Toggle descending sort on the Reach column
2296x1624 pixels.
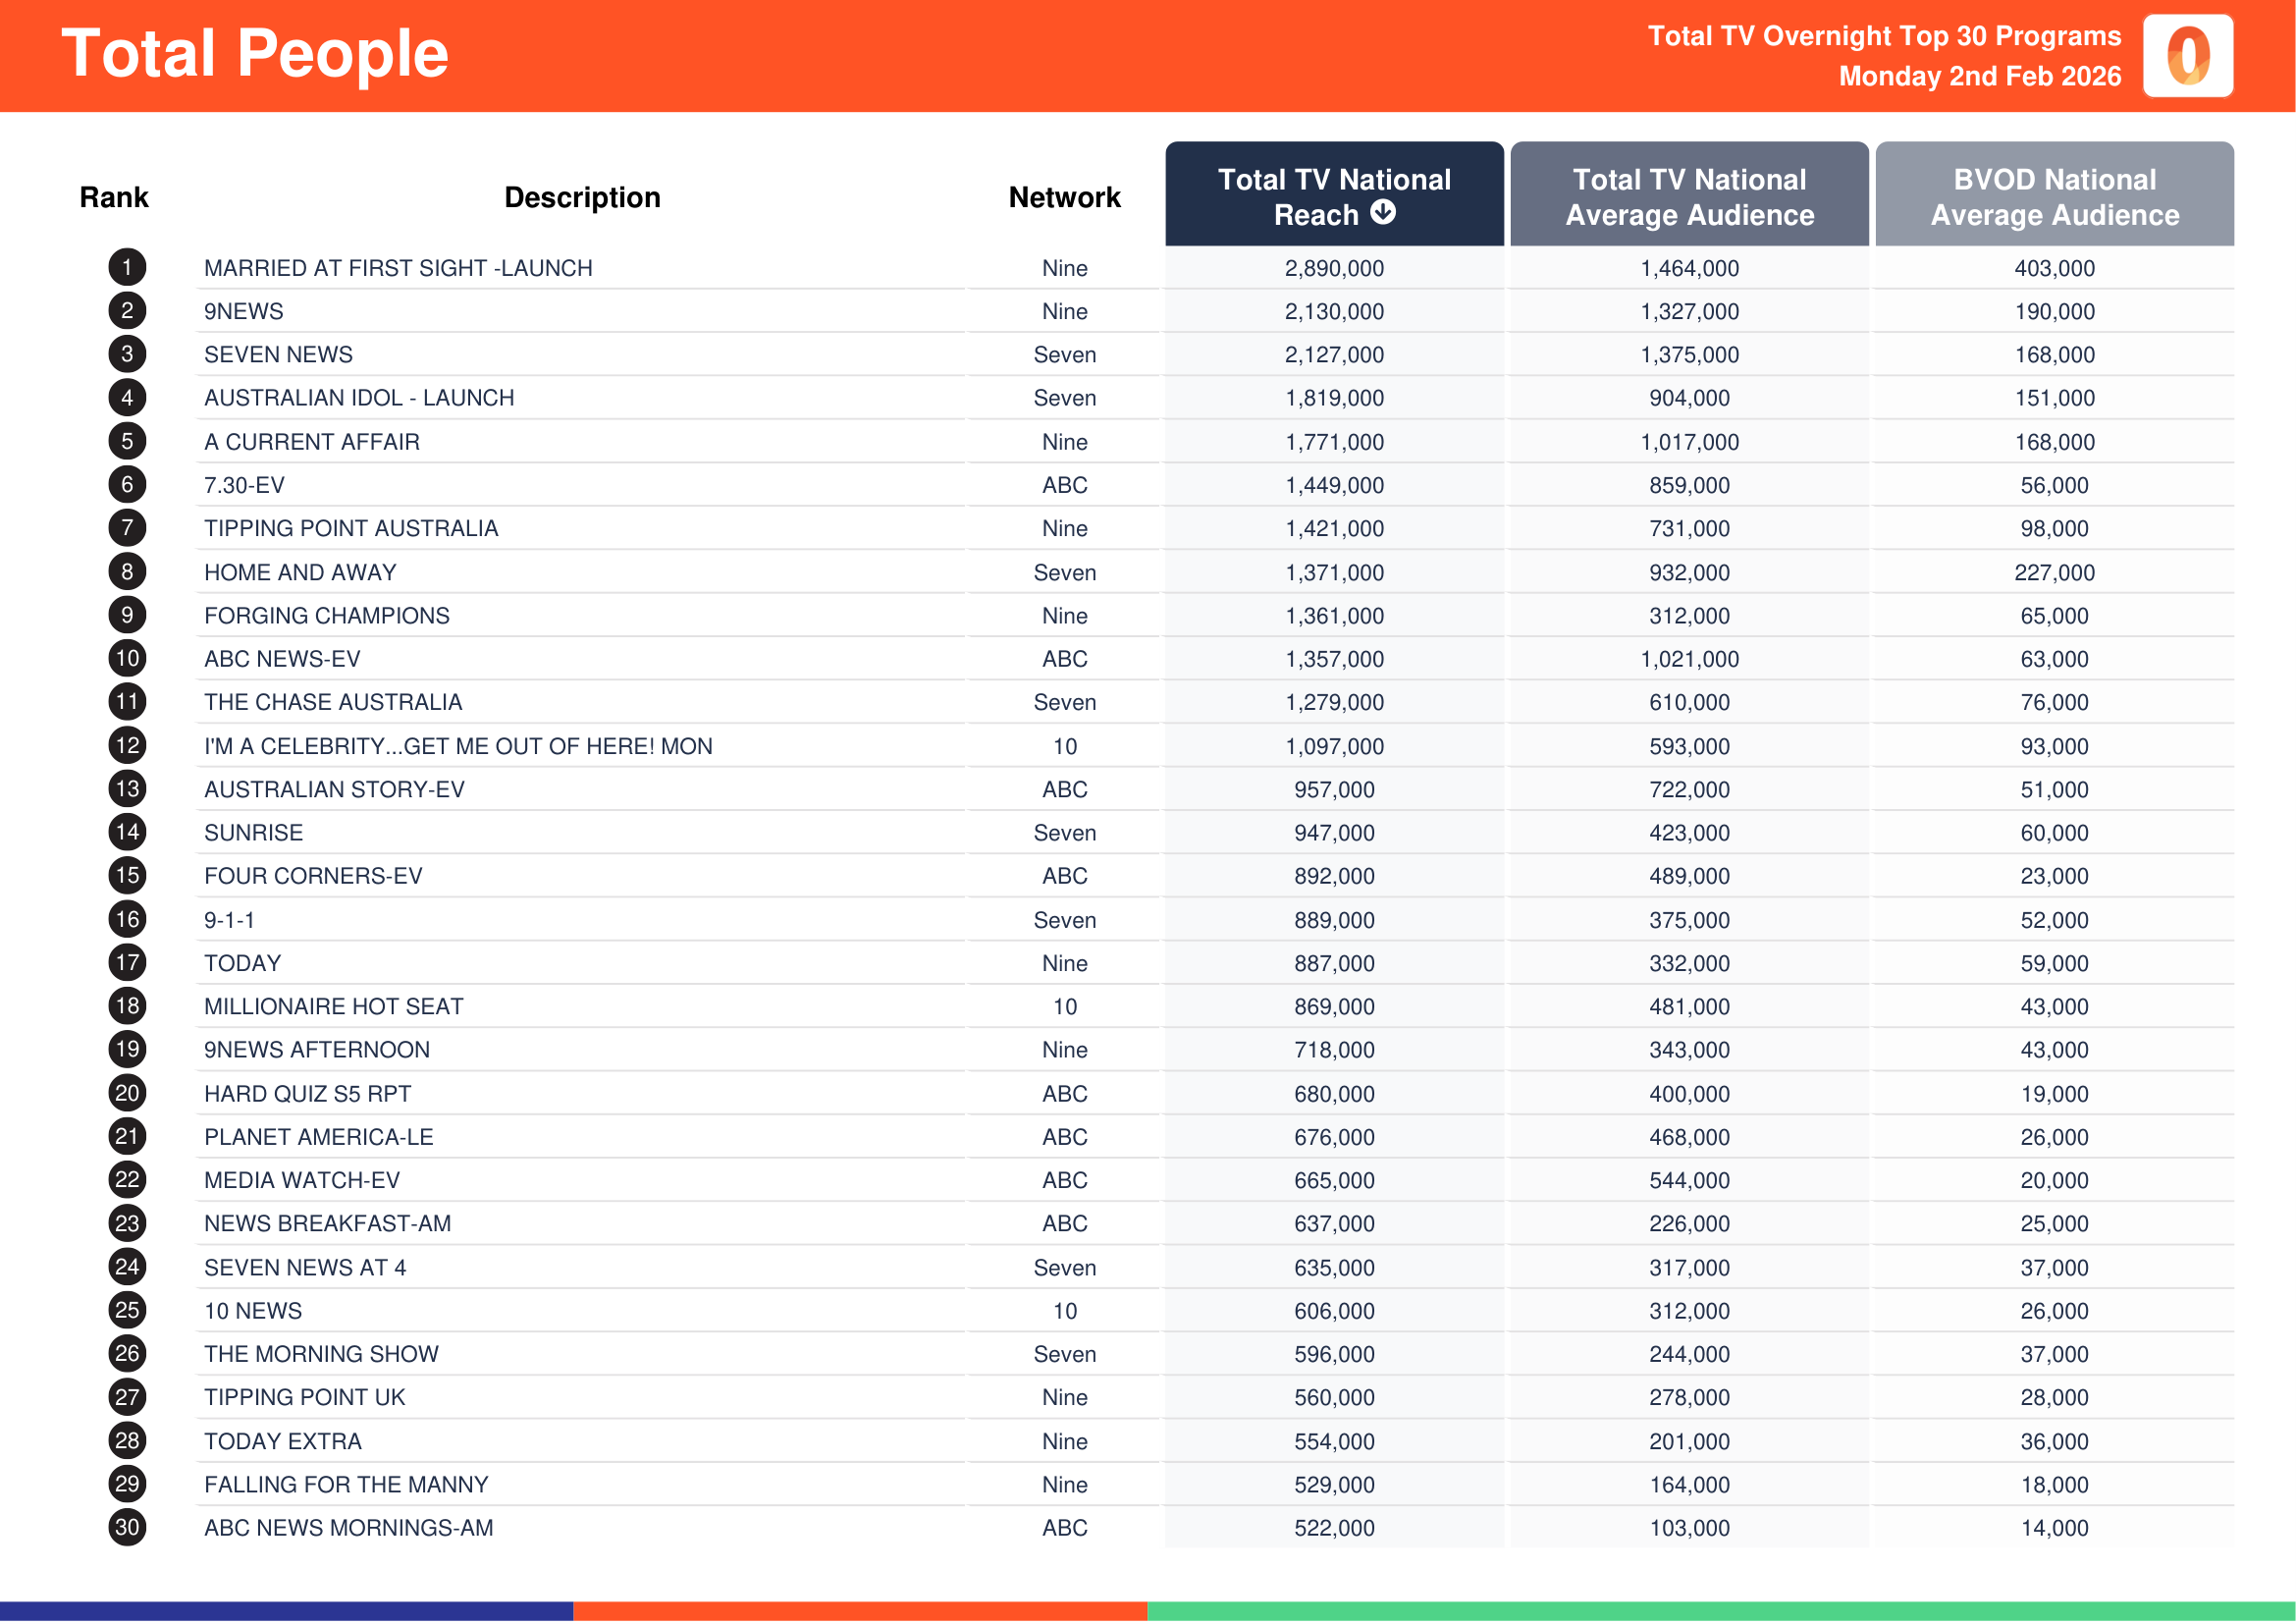1335,197
